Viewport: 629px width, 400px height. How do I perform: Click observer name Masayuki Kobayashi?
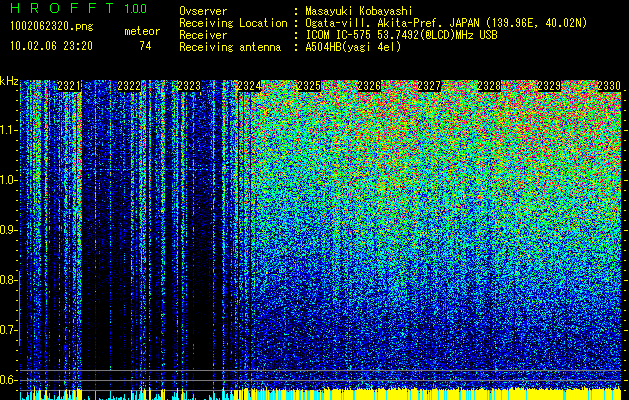click(x=359, y=11)
